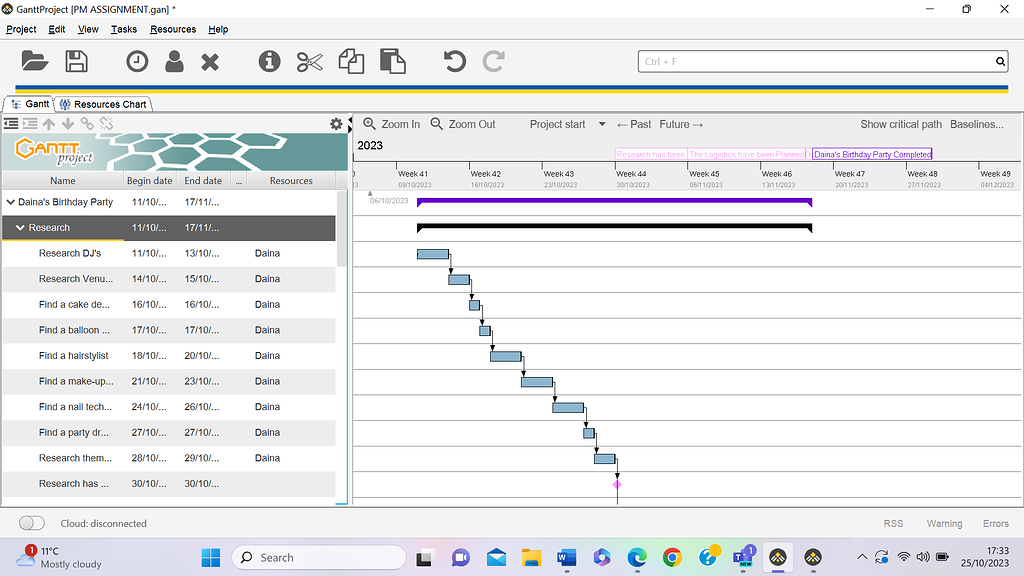Screen dimensions: 1024x576
Task: Click the copy icon in the toolbar
Action: click(x=351, y=61)
